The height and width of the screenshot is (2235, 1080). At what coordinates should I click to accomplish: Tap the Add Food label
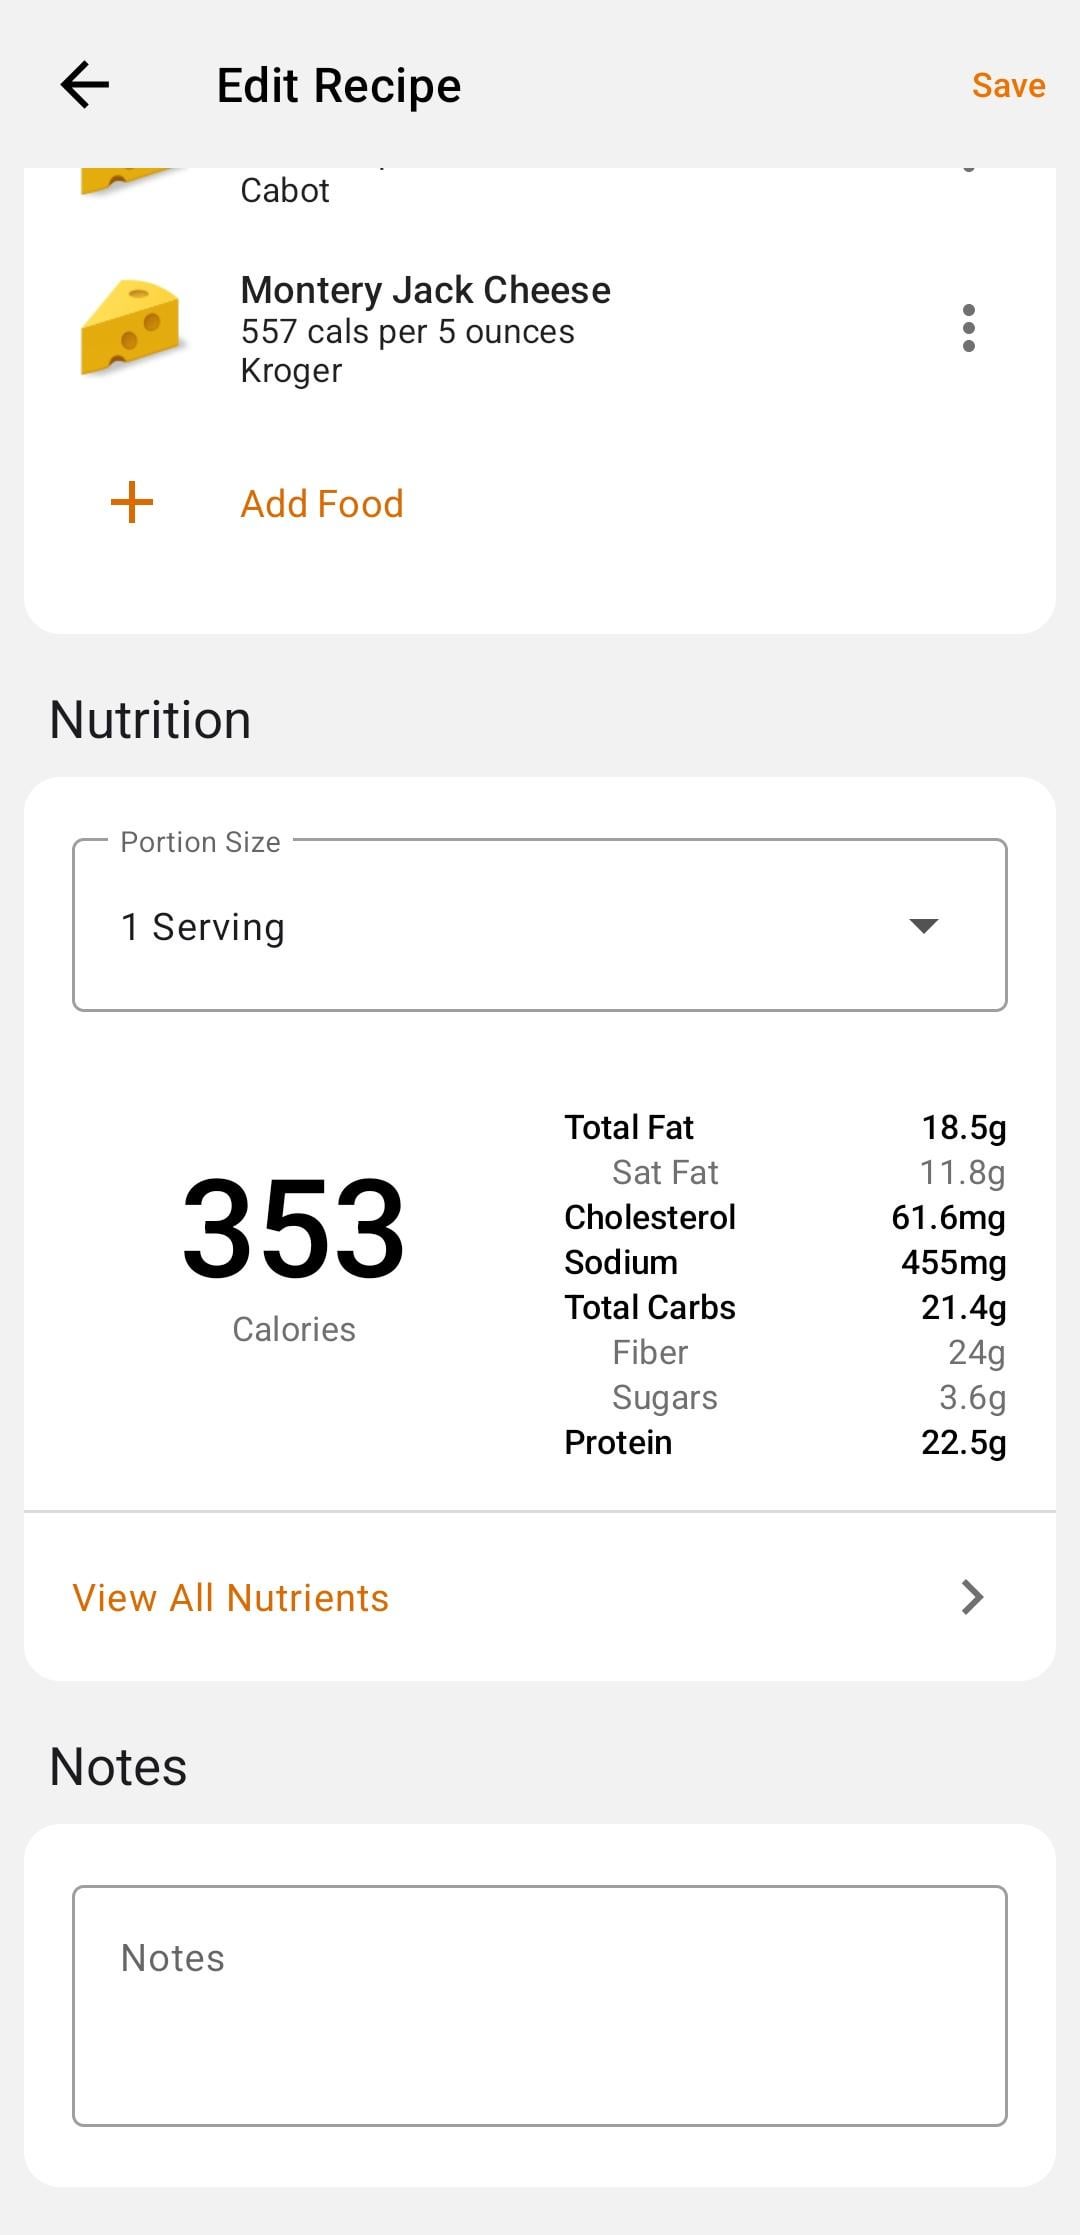[322, 504]
